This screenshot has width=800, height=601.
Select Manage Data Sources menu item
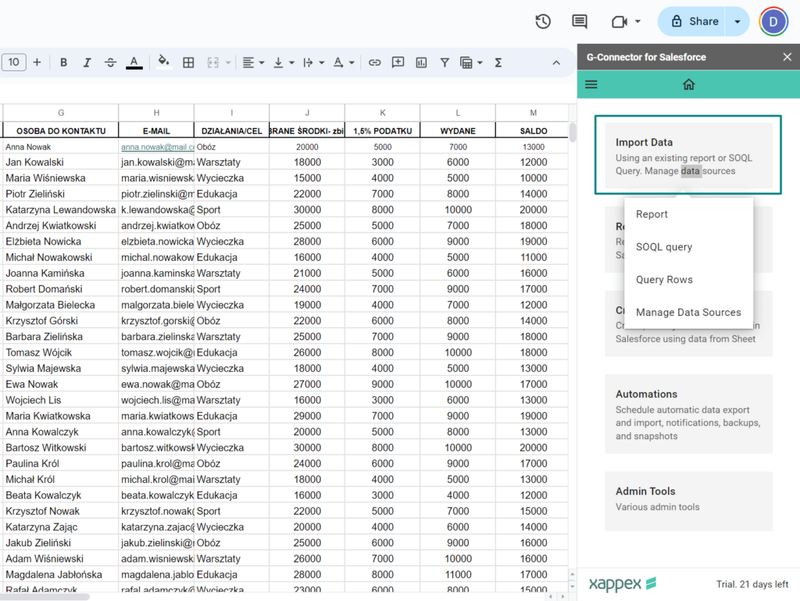pos(689,312)
